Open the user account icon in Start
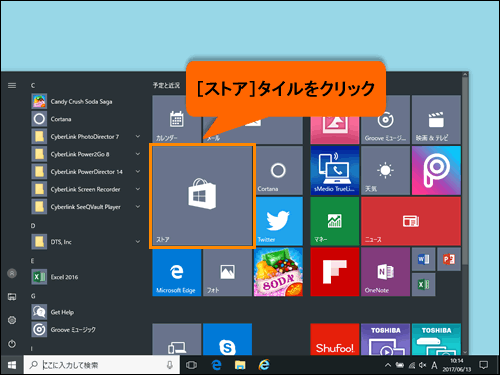Viewport: 500px width, 375px height. tap(12, 273)
